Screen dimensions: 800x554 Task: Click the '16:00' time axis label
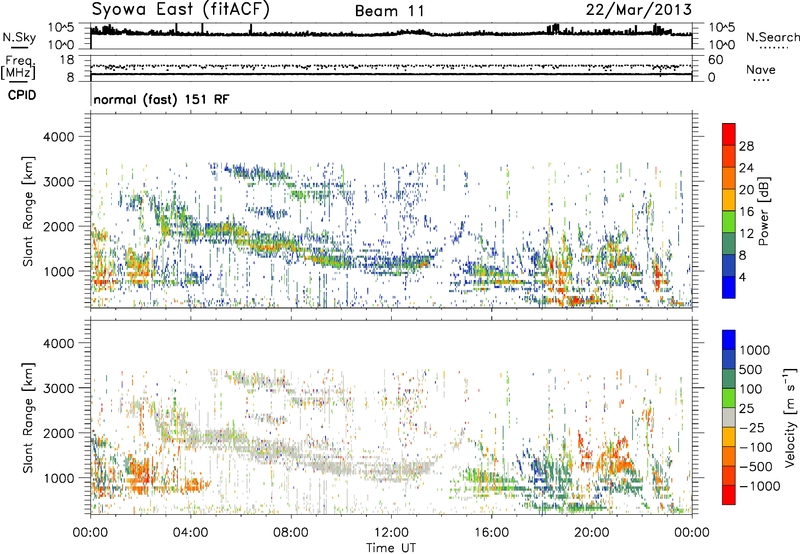[491, 533]
